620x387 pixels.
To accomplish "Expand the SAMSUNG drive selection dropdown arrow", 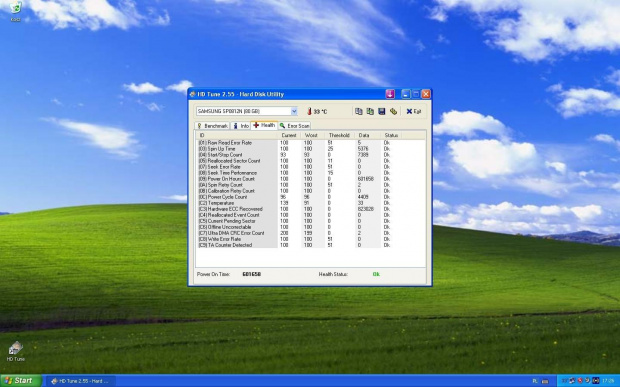I will pyautogui.click(x=294, y=111).
